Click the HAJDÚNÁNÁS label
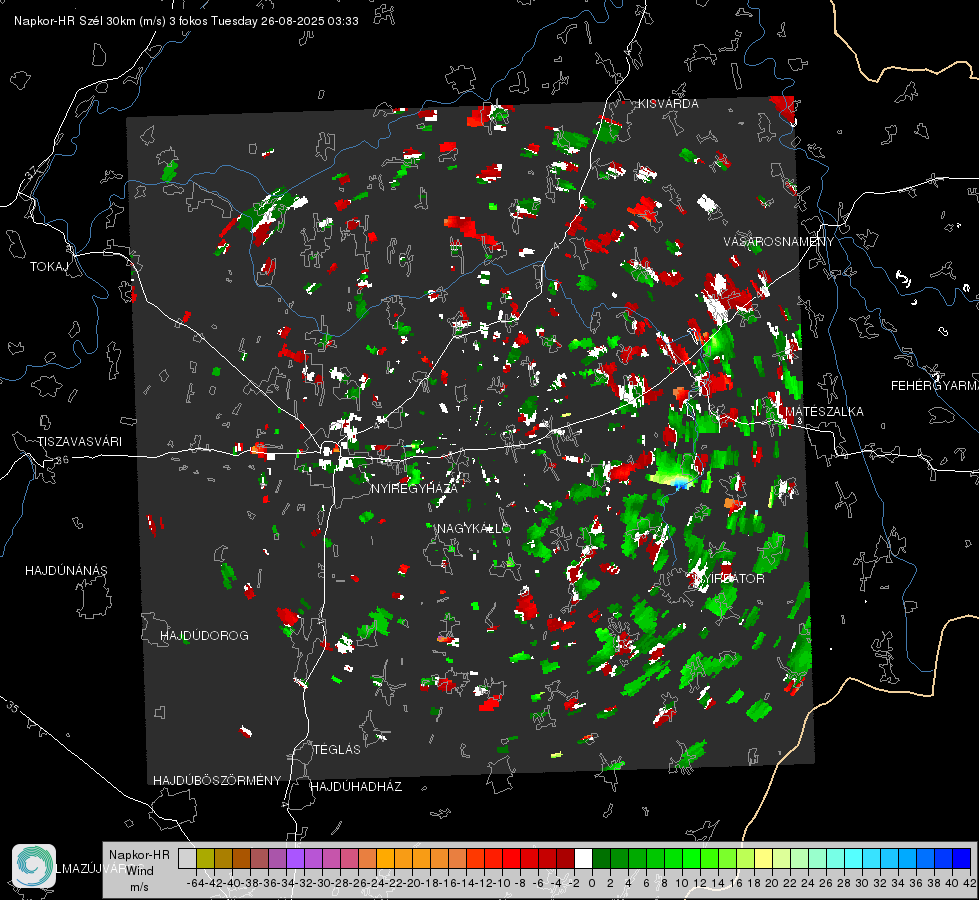The image size is (979, 900). 66,571
